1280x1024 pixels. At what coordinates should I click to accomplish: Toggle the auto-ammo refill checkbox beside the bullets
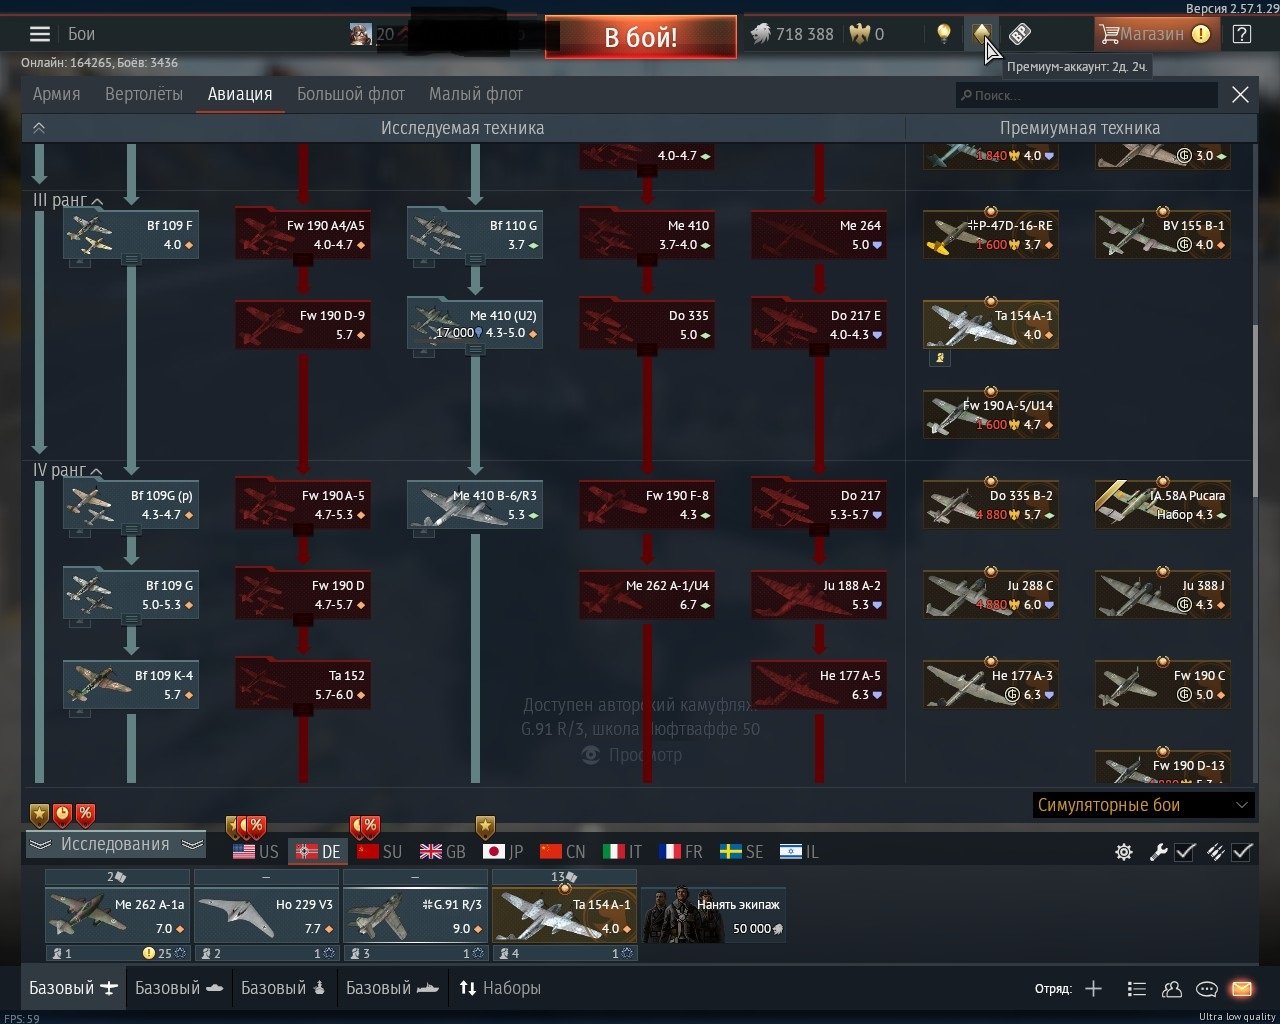(x=1242, y=852)
